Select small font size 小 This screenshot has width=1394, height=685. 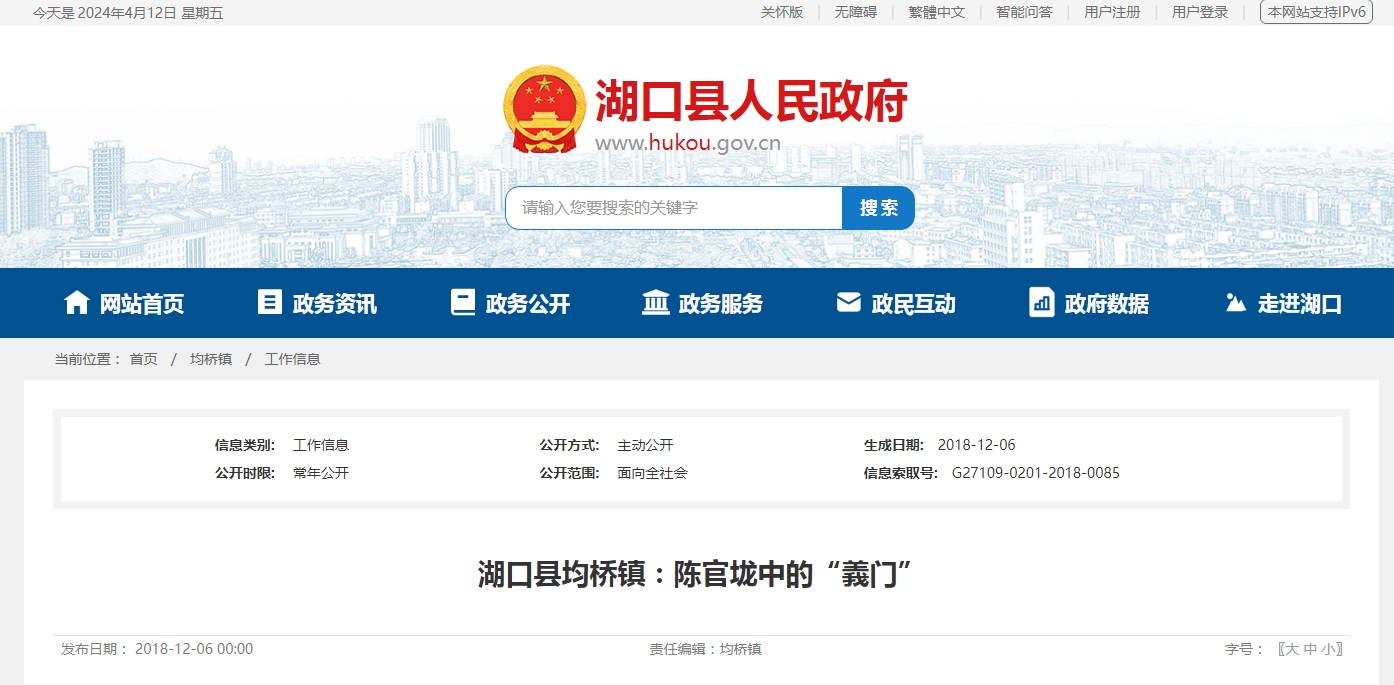(x=1328, y=649)
